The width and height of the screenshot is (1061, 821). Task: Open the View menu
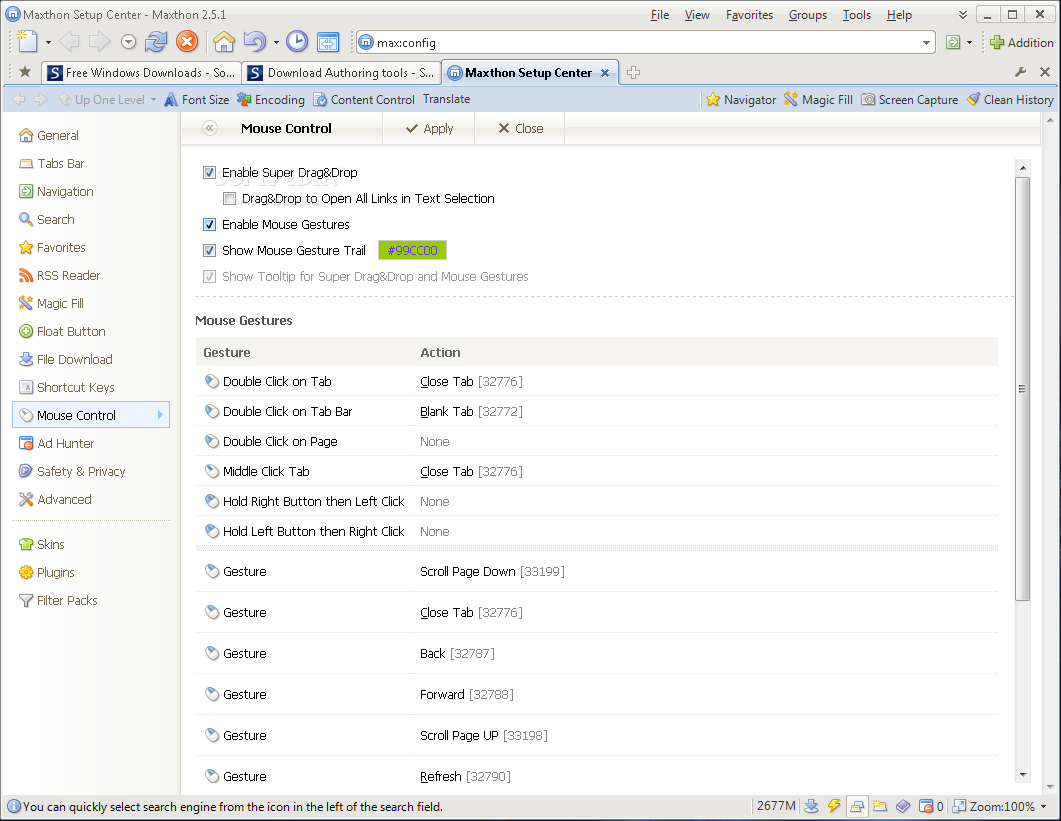pyautogui.click(x=697, y=15)
